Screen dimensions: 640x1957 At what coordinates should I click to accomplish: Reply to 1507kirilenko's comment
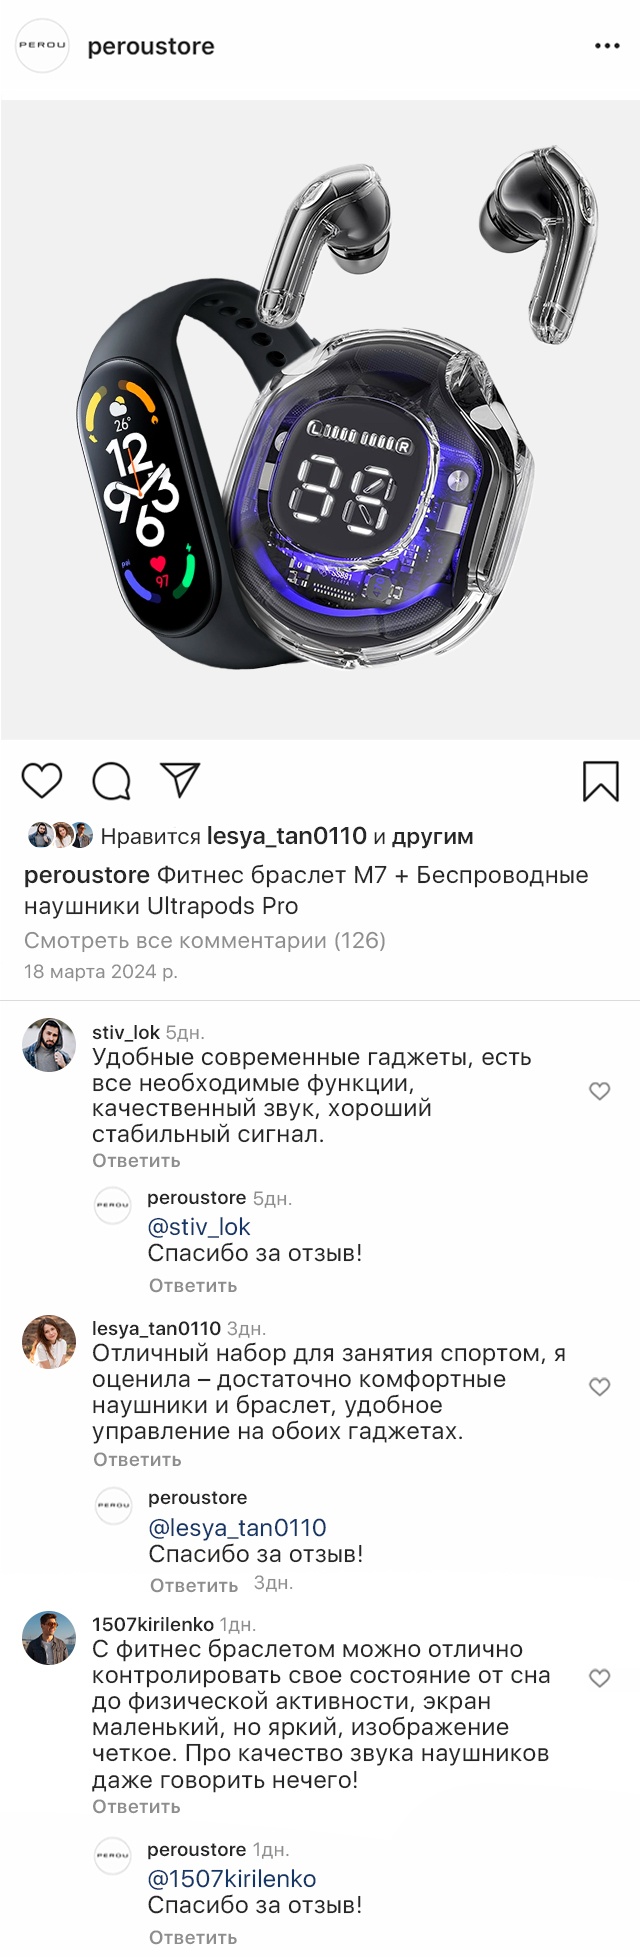(136, 1807)
